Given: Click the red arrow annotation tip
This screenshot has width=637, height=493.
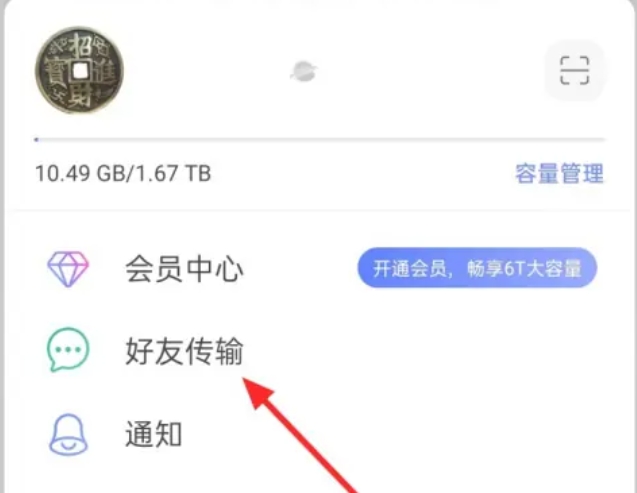Looking at the screenshot, I should point(245,380).
